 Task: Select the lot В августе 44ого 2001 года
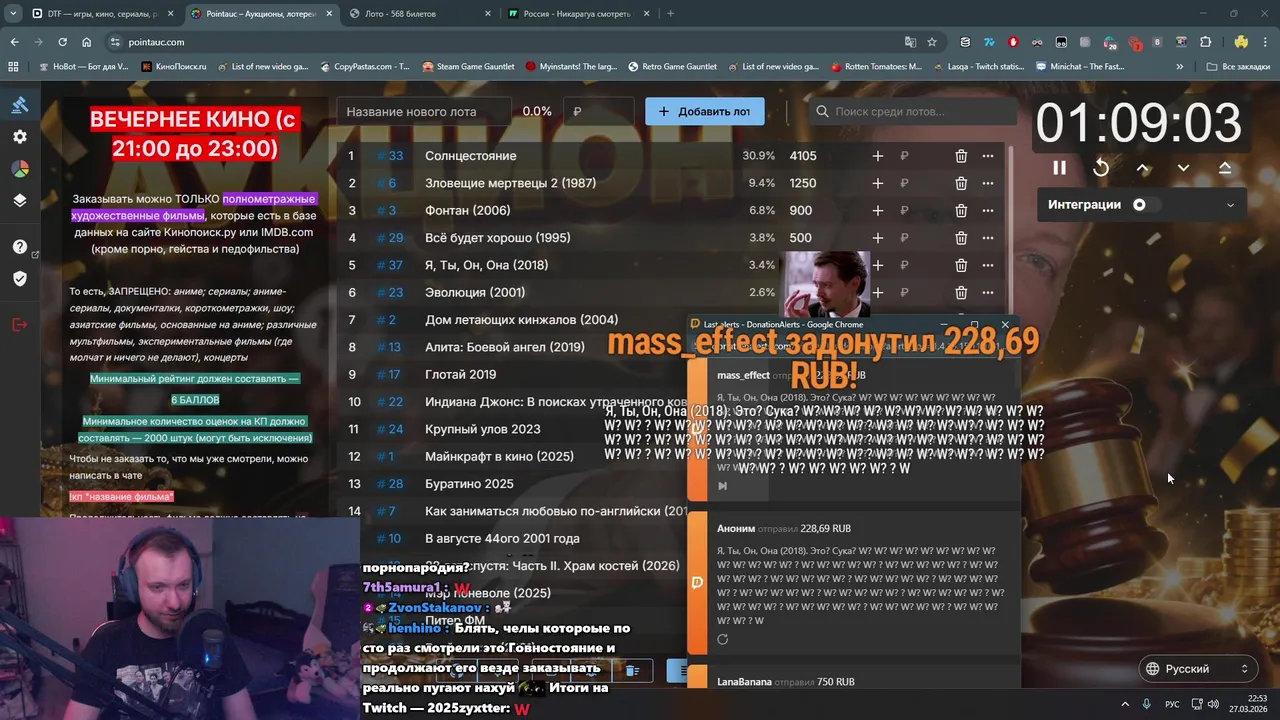pyautogui.click(x=502, y=538)
